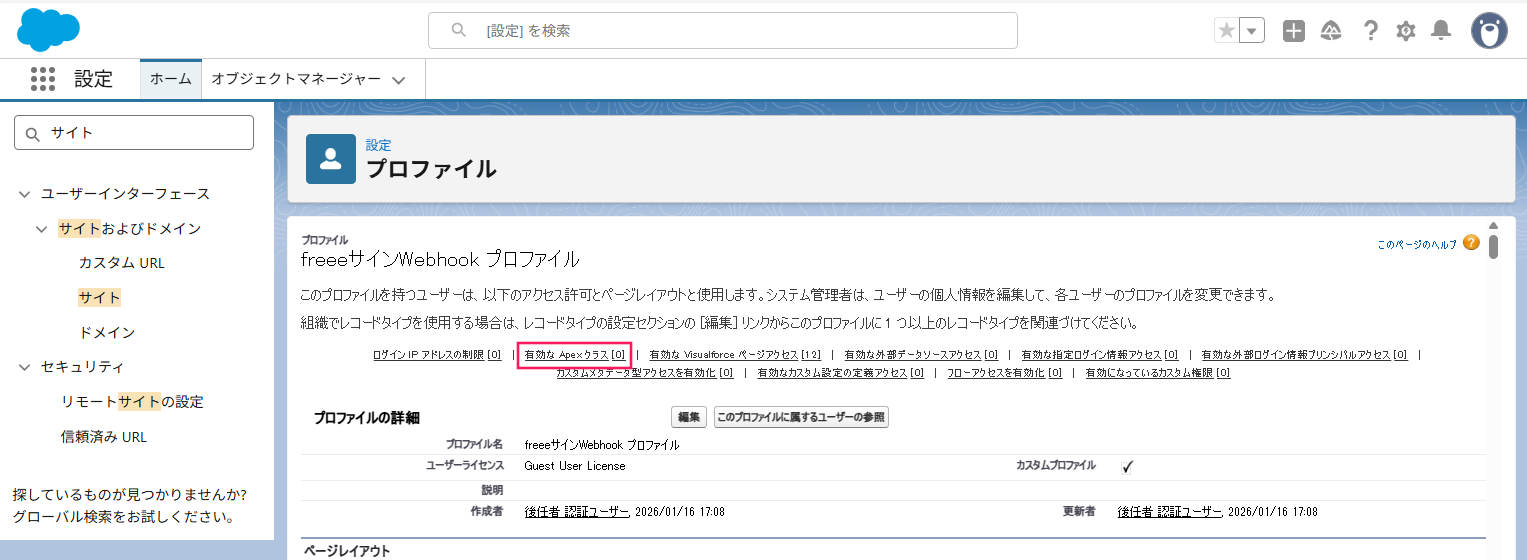The height and width of the screenshot is (560, 1527).
Task: Jump to 有効な外部データソースアクセス link
Action: pyautogui.click(x=921, y=354)
